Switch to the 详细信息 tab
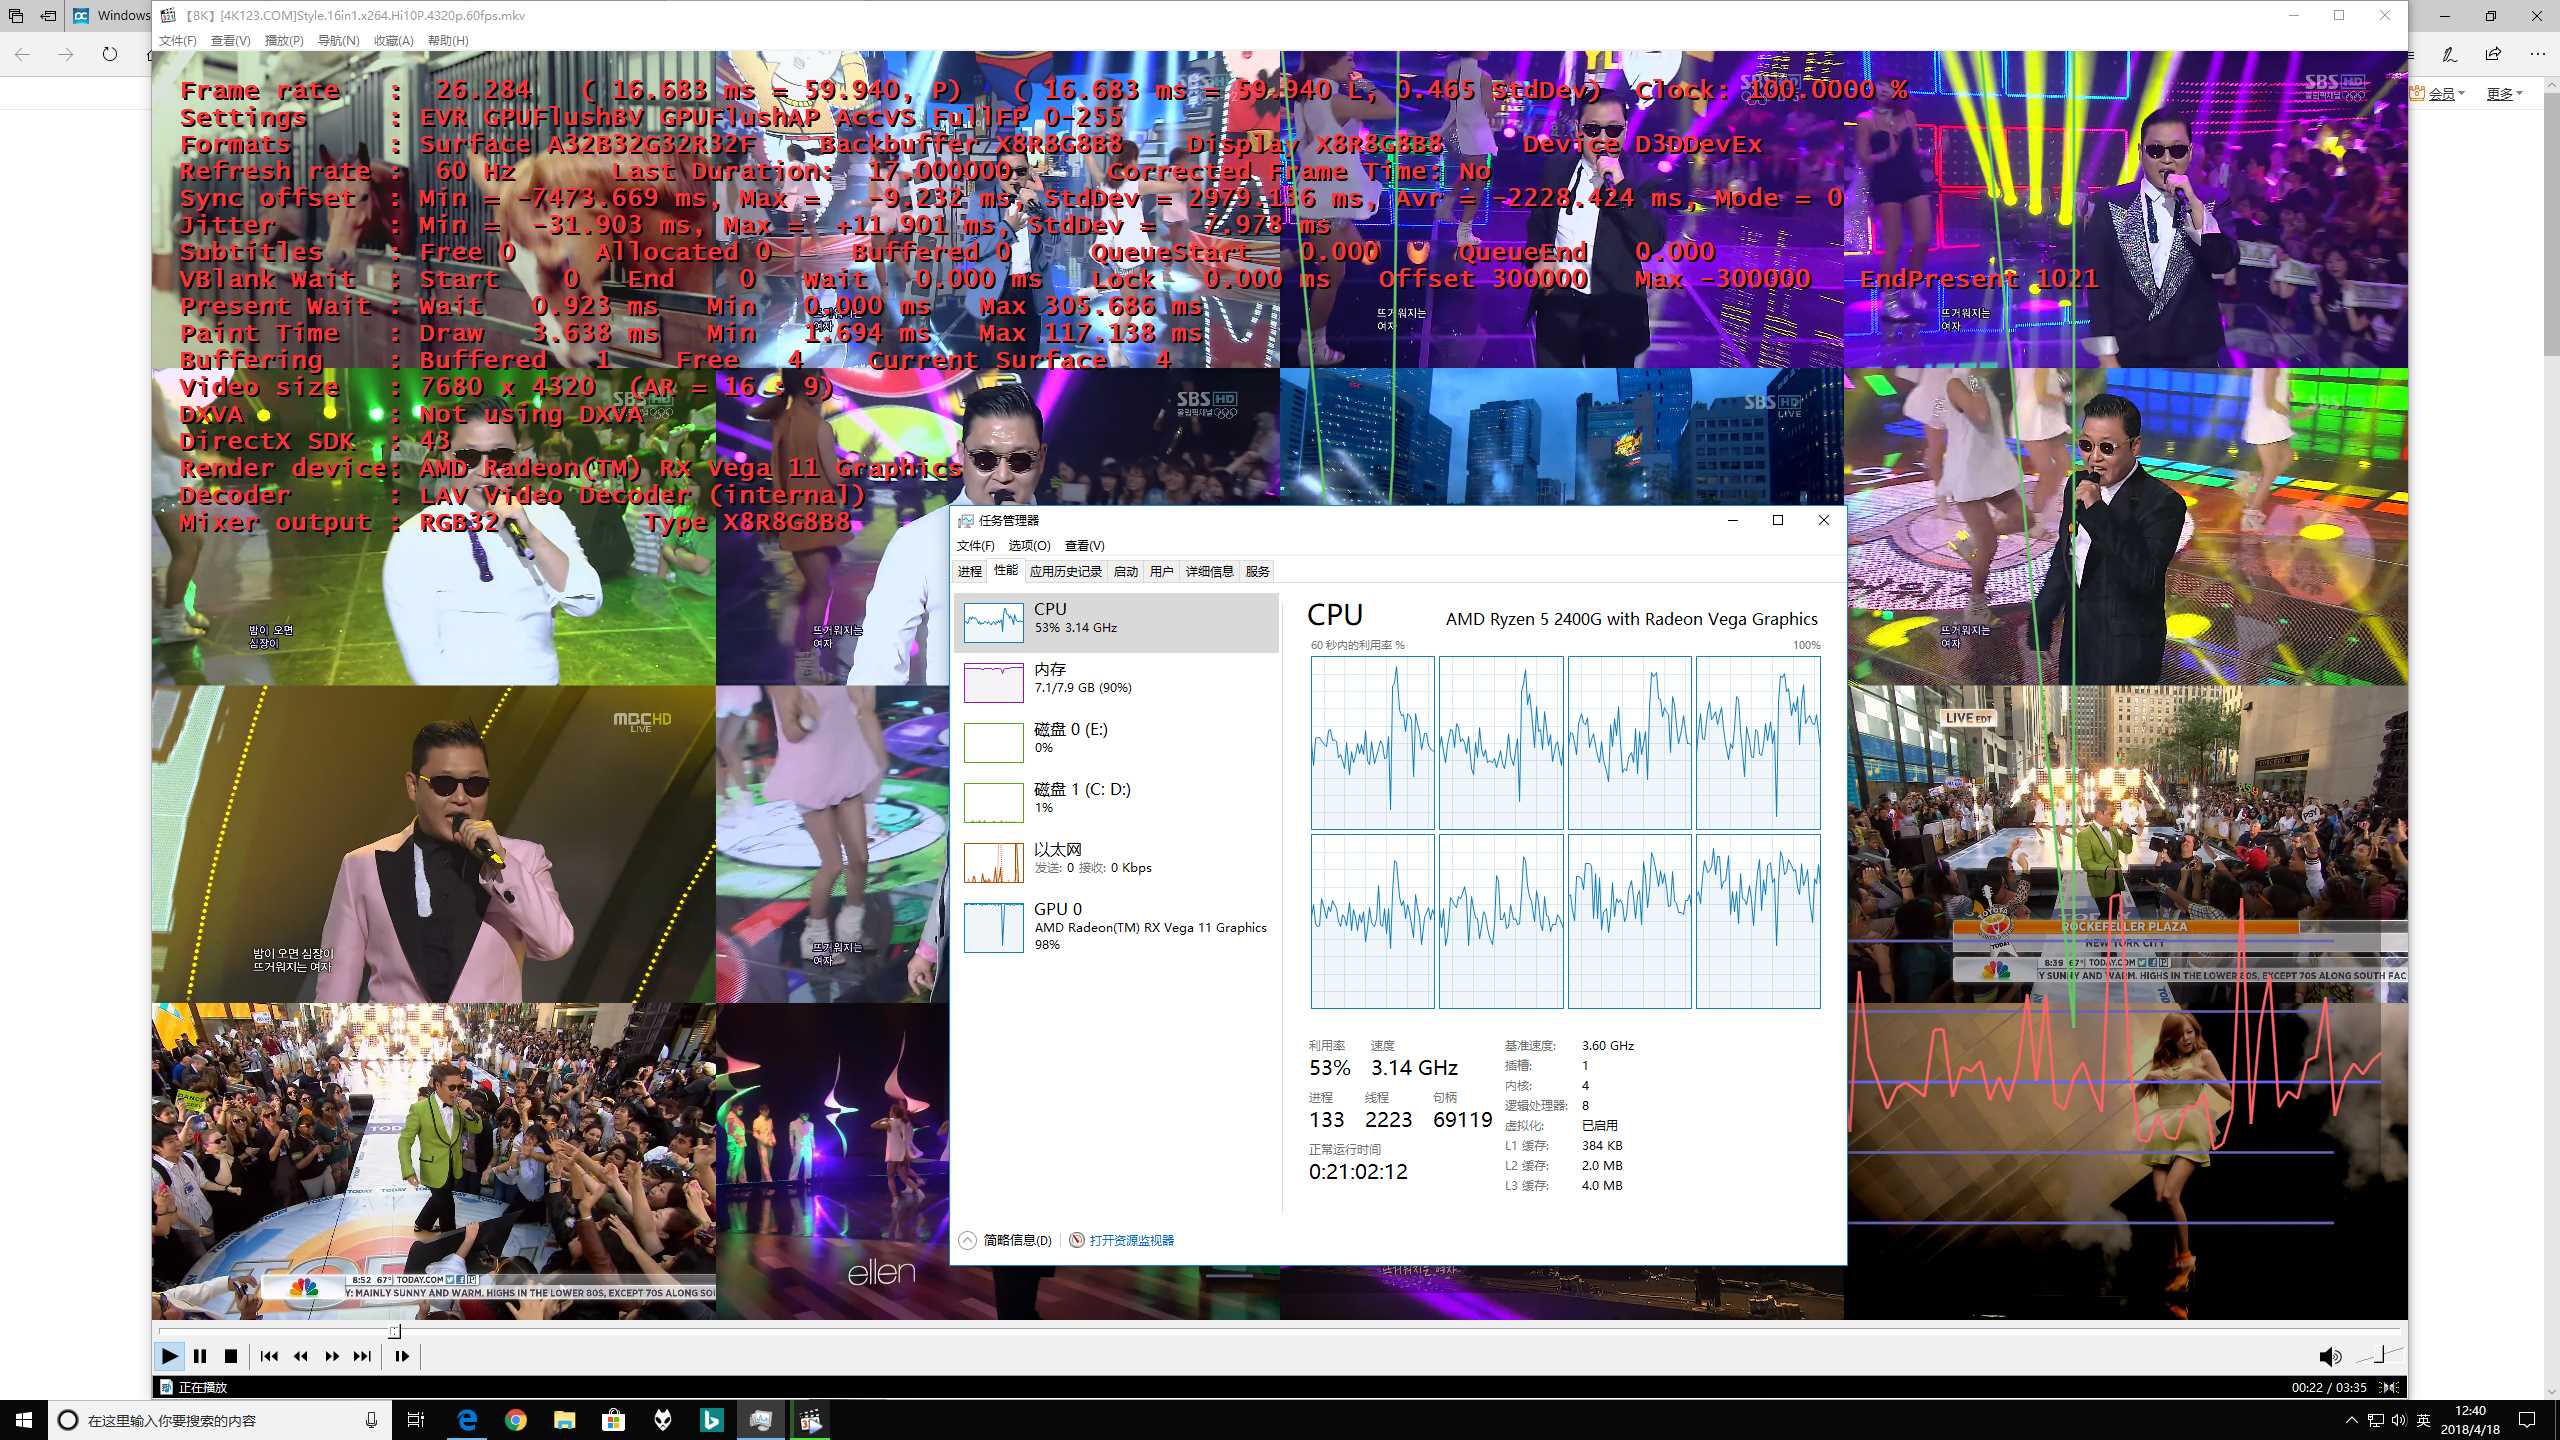Image resolution: width=2560 pixels, height=1440 pixels. tap(1209, 571)
